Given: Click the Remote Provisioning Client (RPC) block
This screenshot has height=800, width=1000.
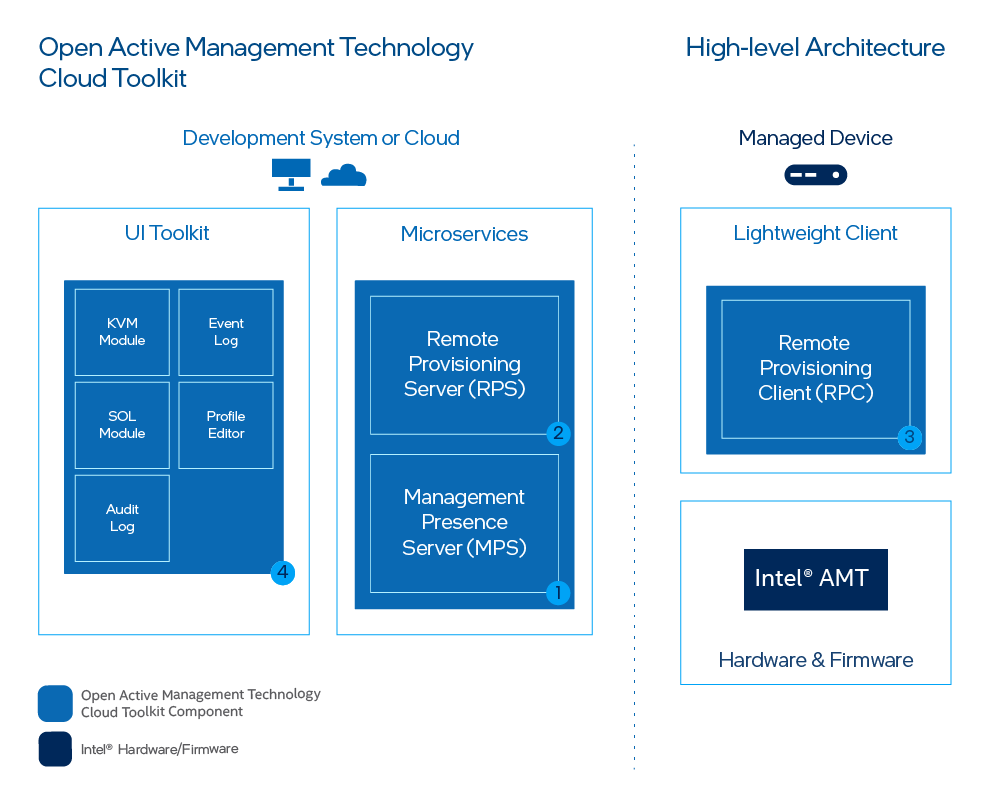Looking at the screenshot, I should click(816, 369).
